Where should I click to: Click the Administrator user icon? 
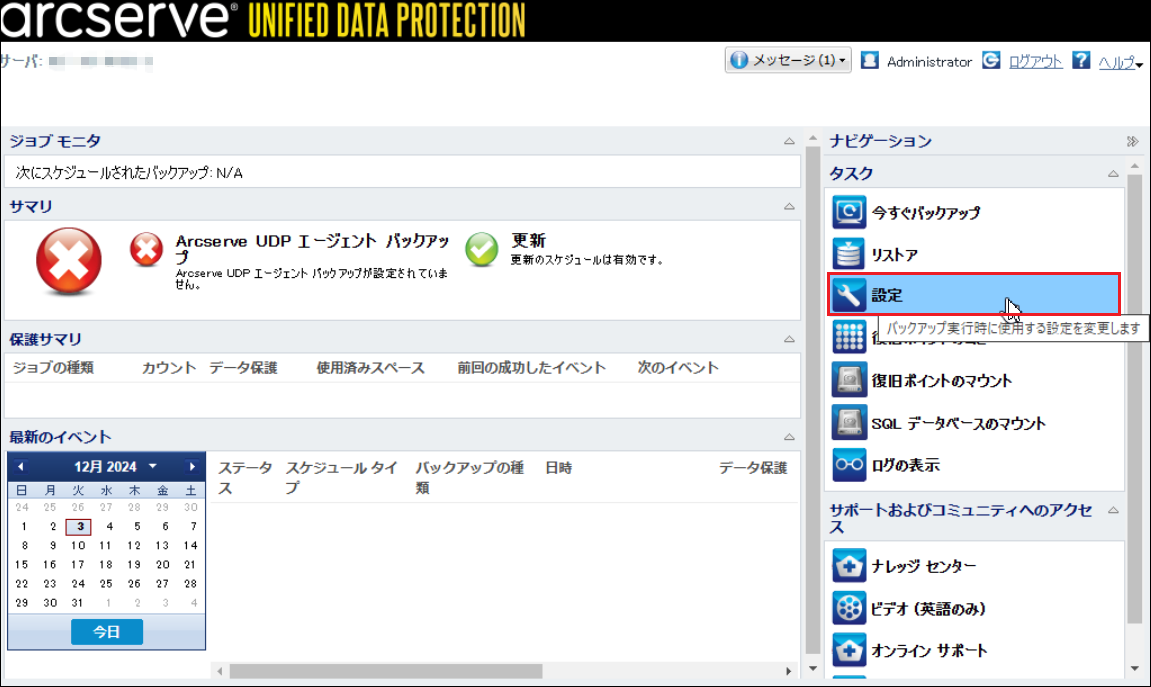pyautogui.click(x=870, y=60)
